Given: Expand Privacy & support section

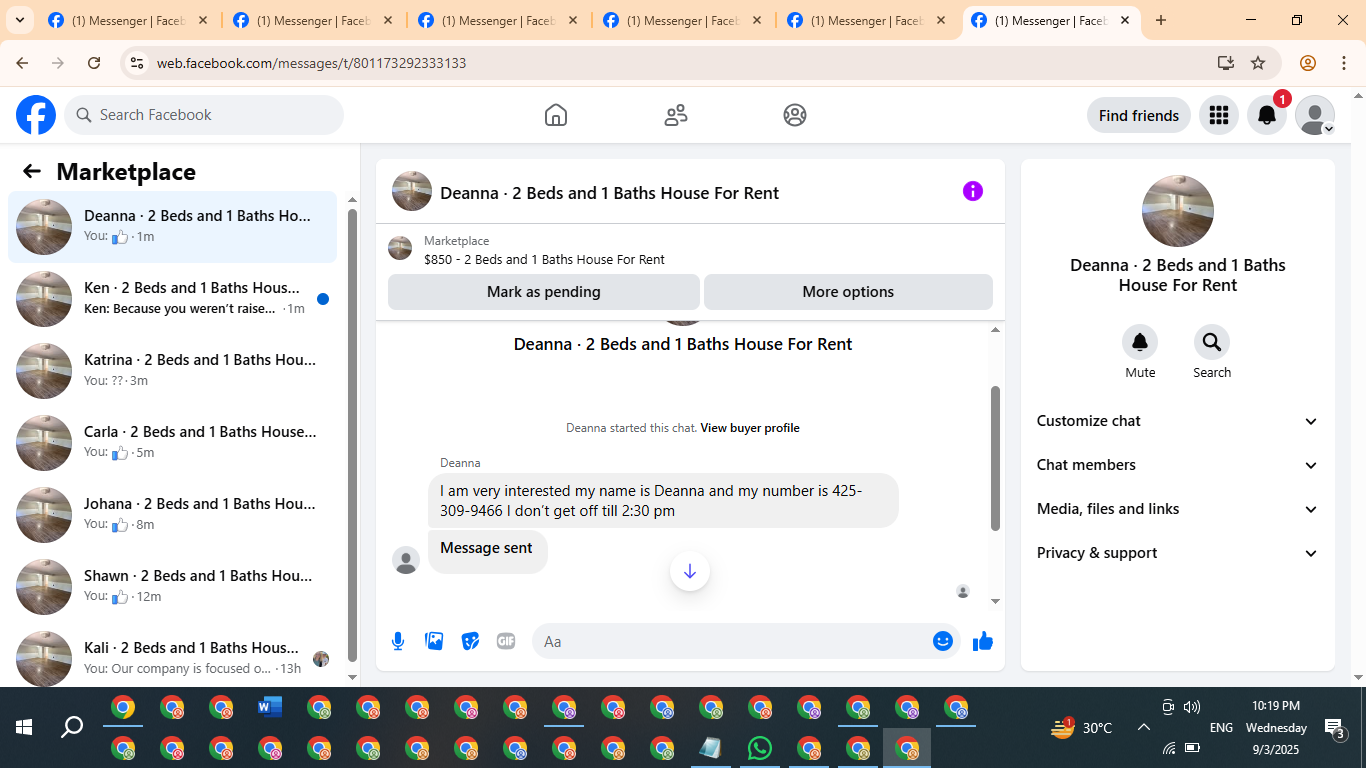Looking at the screenshot, I should [1178, 553].
